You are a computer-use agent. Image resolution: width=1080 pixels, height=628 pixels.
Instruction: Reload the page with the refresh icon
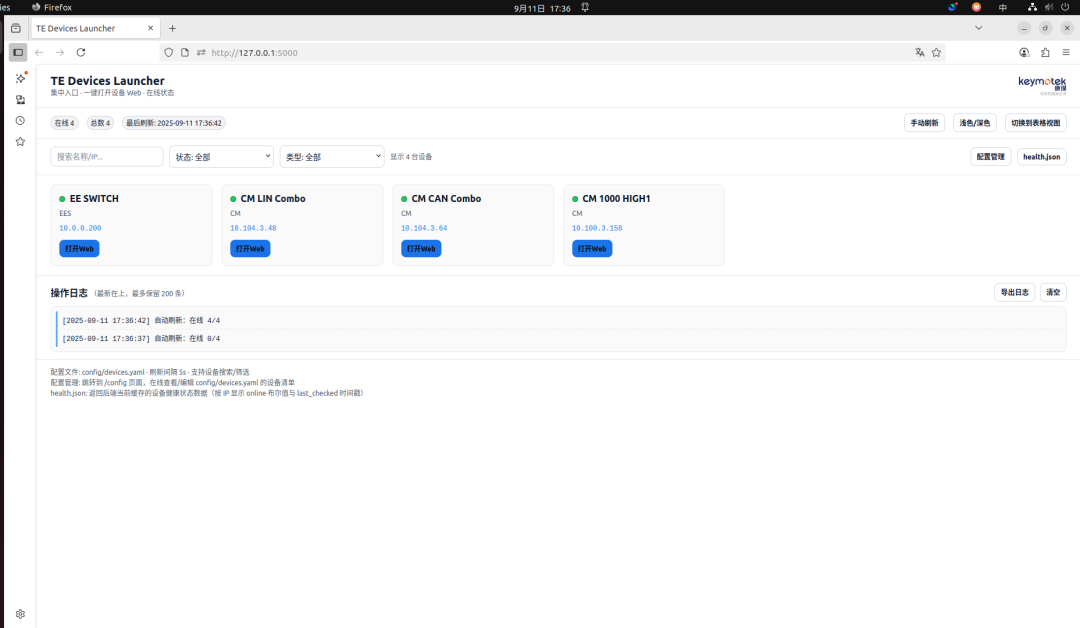[81, 52]
